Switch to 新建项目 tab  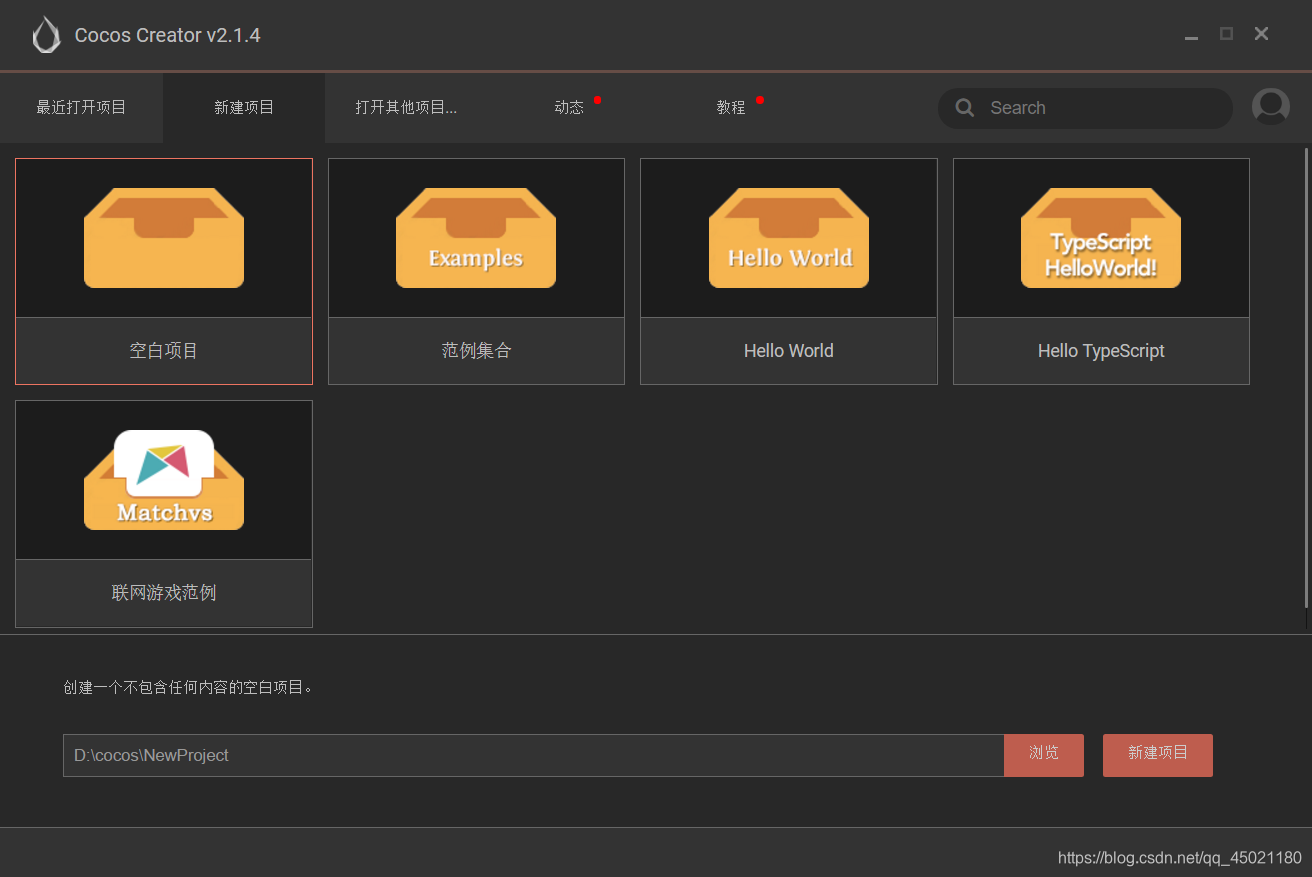[244, 108]
